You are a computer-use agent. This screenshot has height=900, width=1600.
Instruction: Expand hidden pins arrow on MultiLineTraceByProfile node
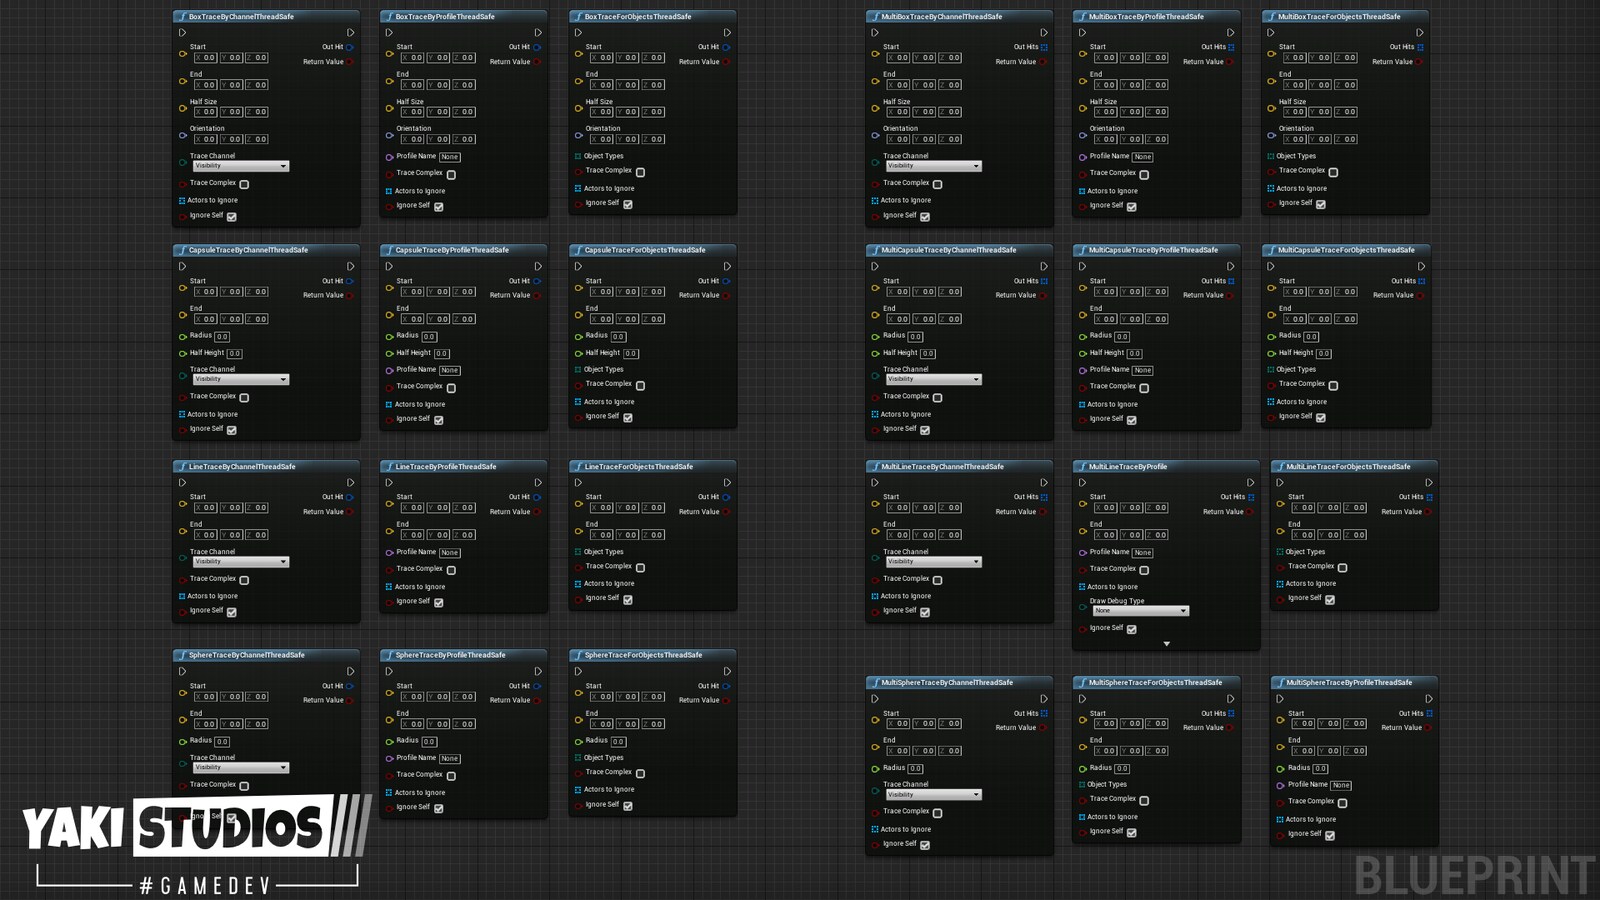point(1167,643)
